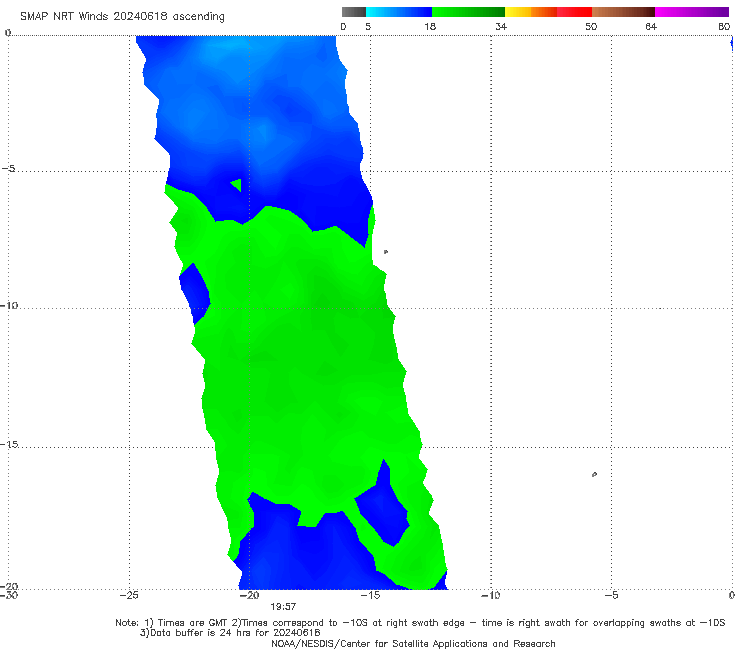This screenshot has height=650, width=740.
Task: Click the NOAA/NESDIS credit line
Action: tap(413, 643)
